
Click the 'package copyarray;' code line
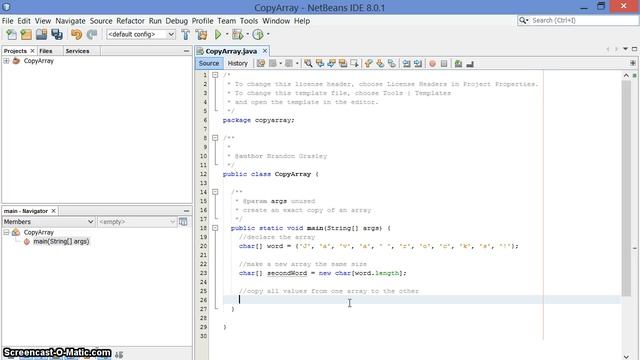tap(258, 120)
